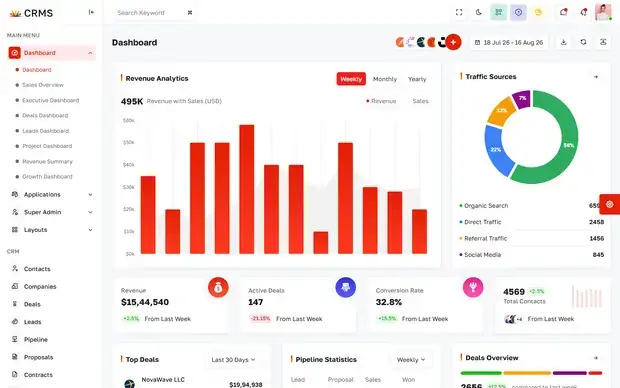Click the Super Admin sidebar icon

coord(15,212)
